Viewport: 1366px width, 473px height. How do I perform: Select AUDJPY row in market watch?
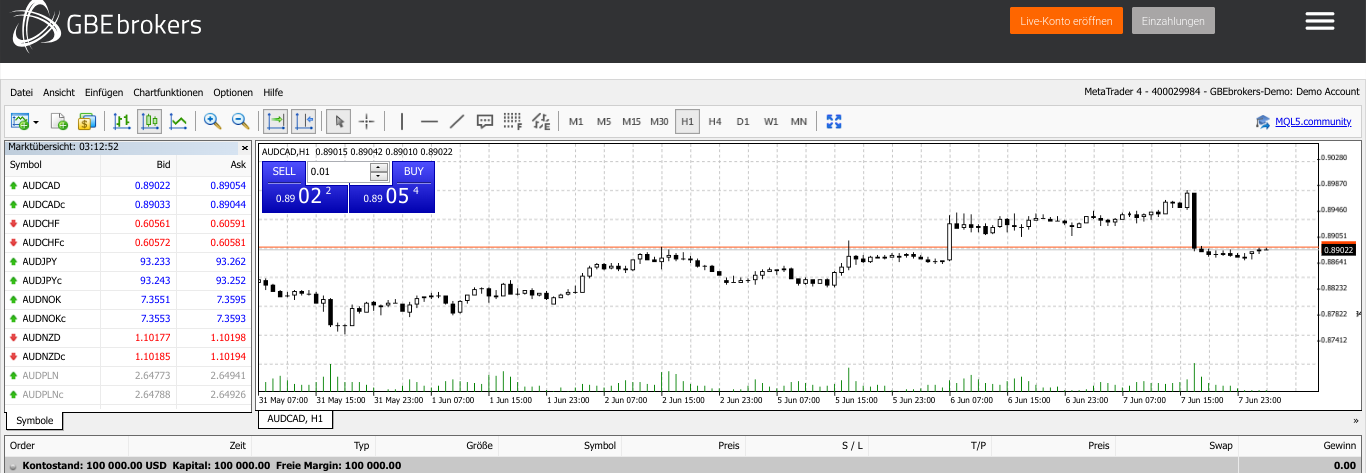128,261
